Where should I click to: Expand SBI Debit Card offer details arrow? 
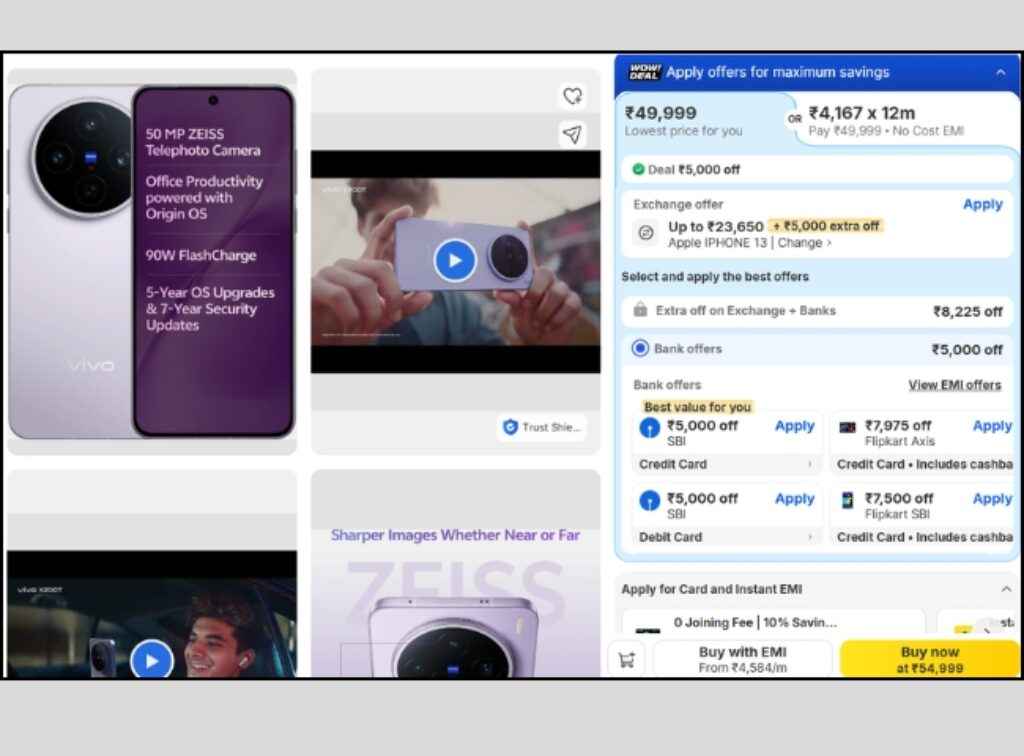pyautogui.click(x=810, y=537)
